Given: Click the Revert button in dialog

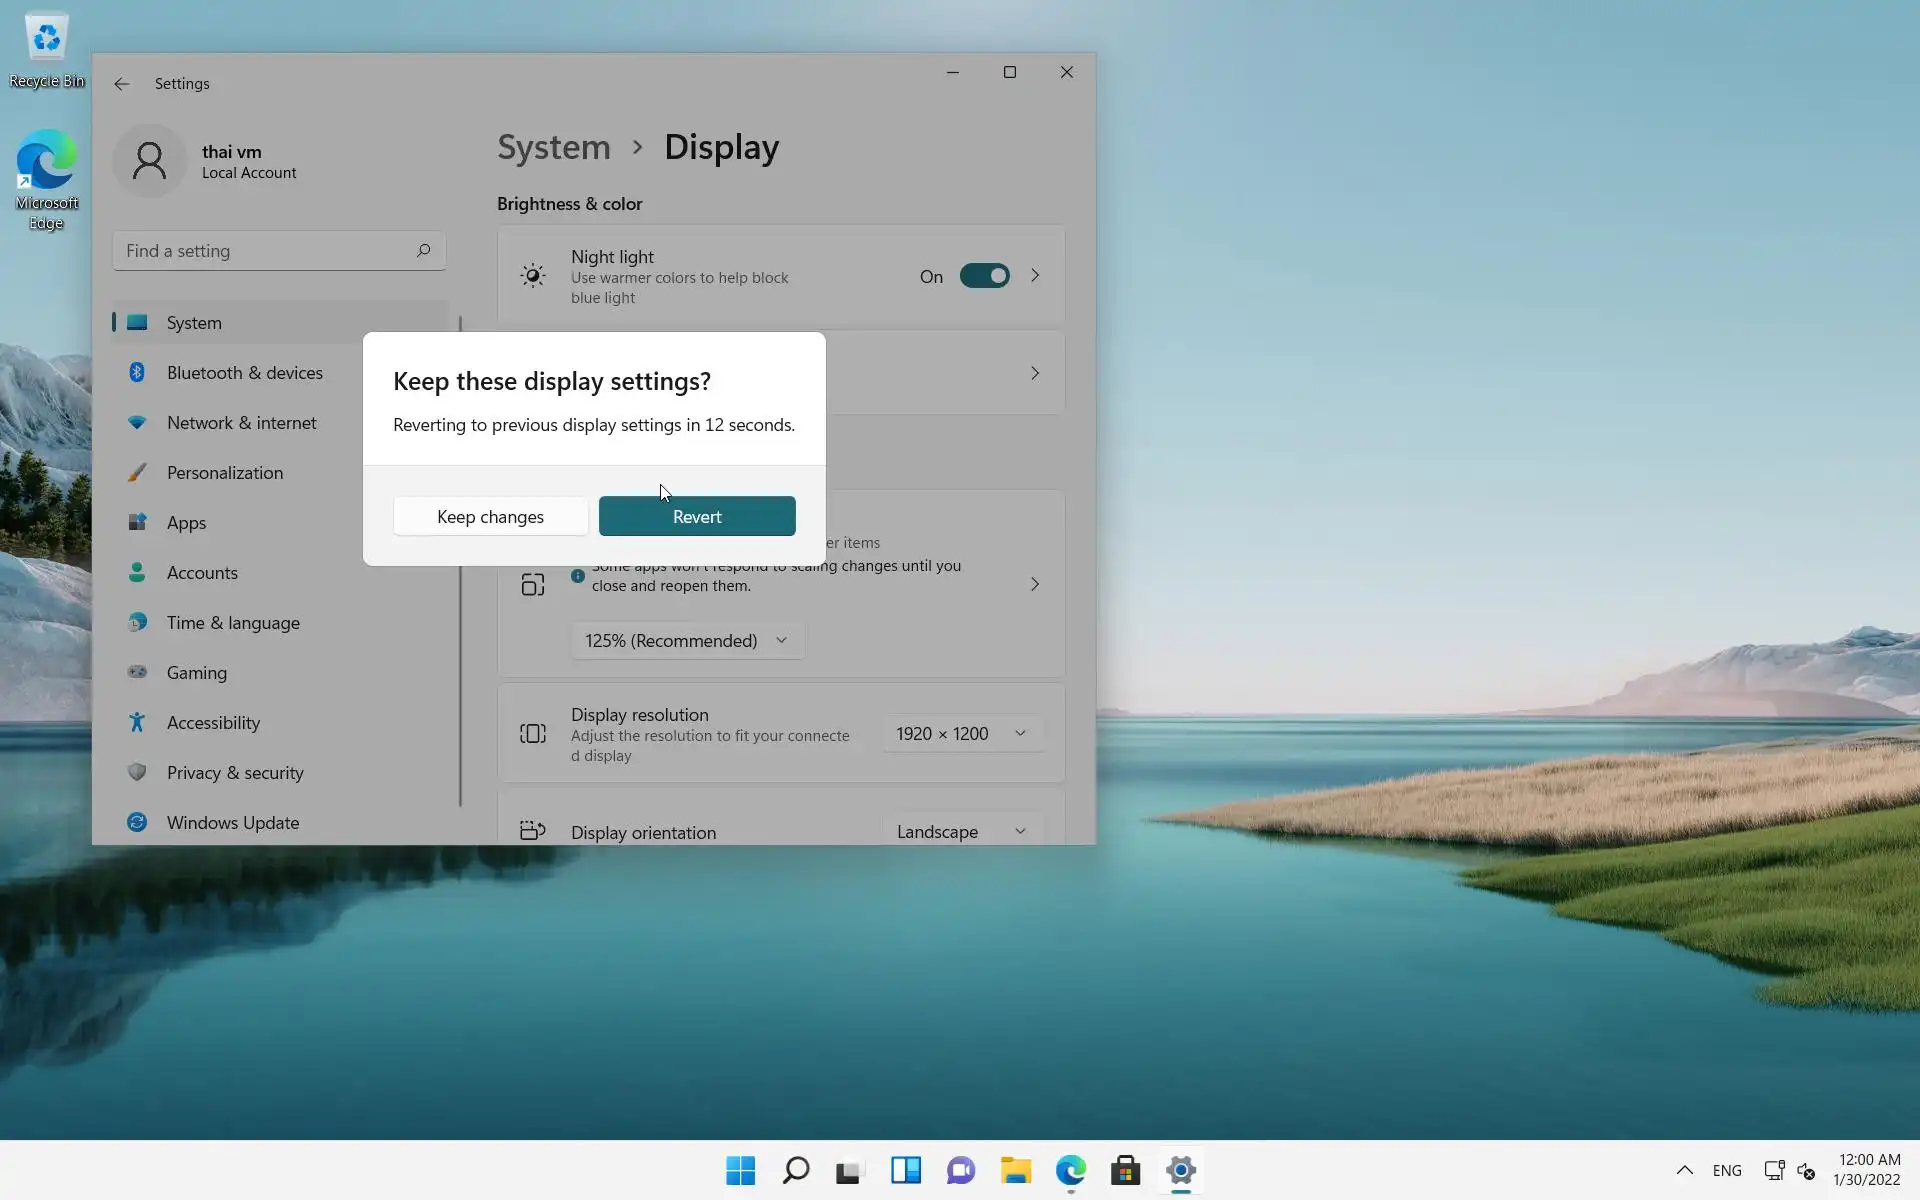Looking at the screenshot, I should pyautogui.click(x=697, y=517).
